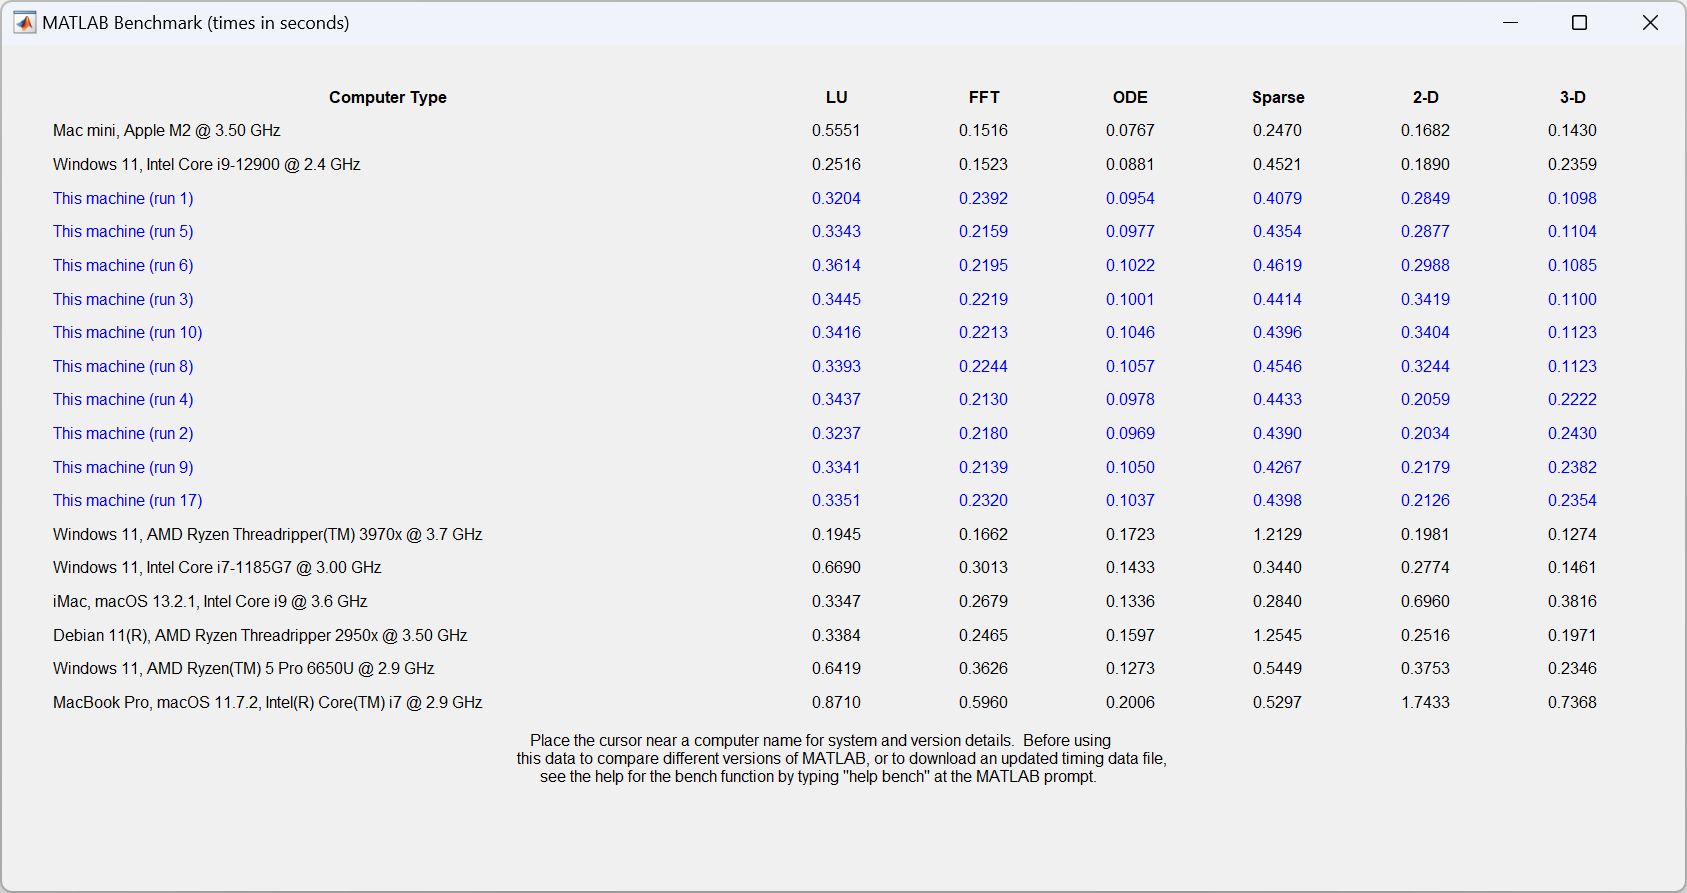Minimize the MATLAB Benchmark window
This screenshot has height=893, width=1687.
tap(1510, 23)
